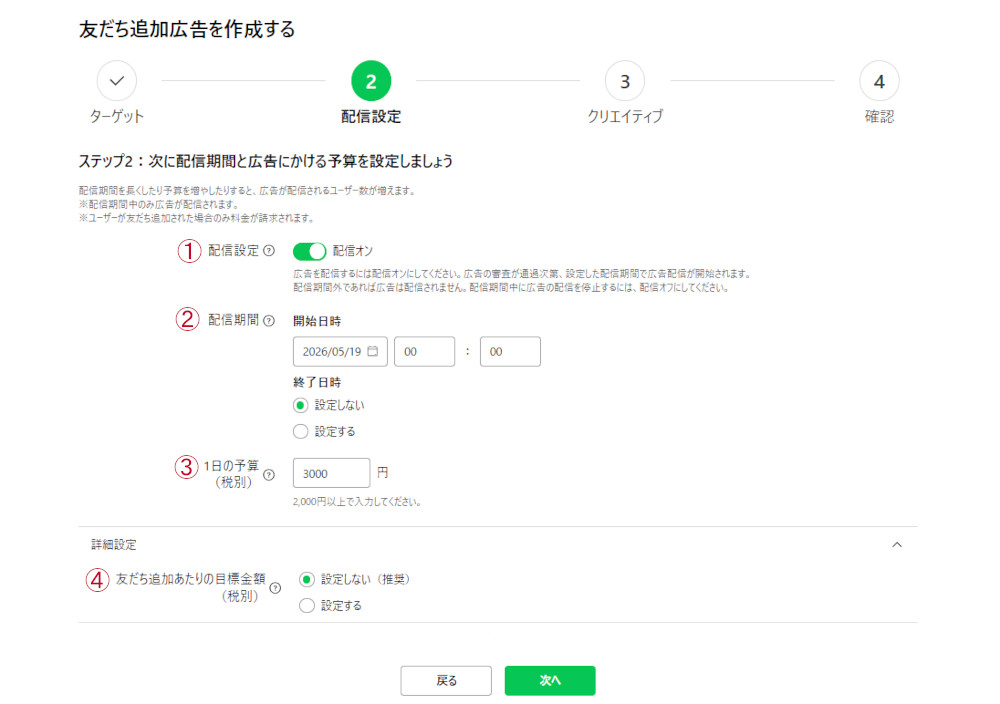This screenshot has height=704, width=1000.
Task: Select 設定する for target amount per friend
Action: coord(307,606)
